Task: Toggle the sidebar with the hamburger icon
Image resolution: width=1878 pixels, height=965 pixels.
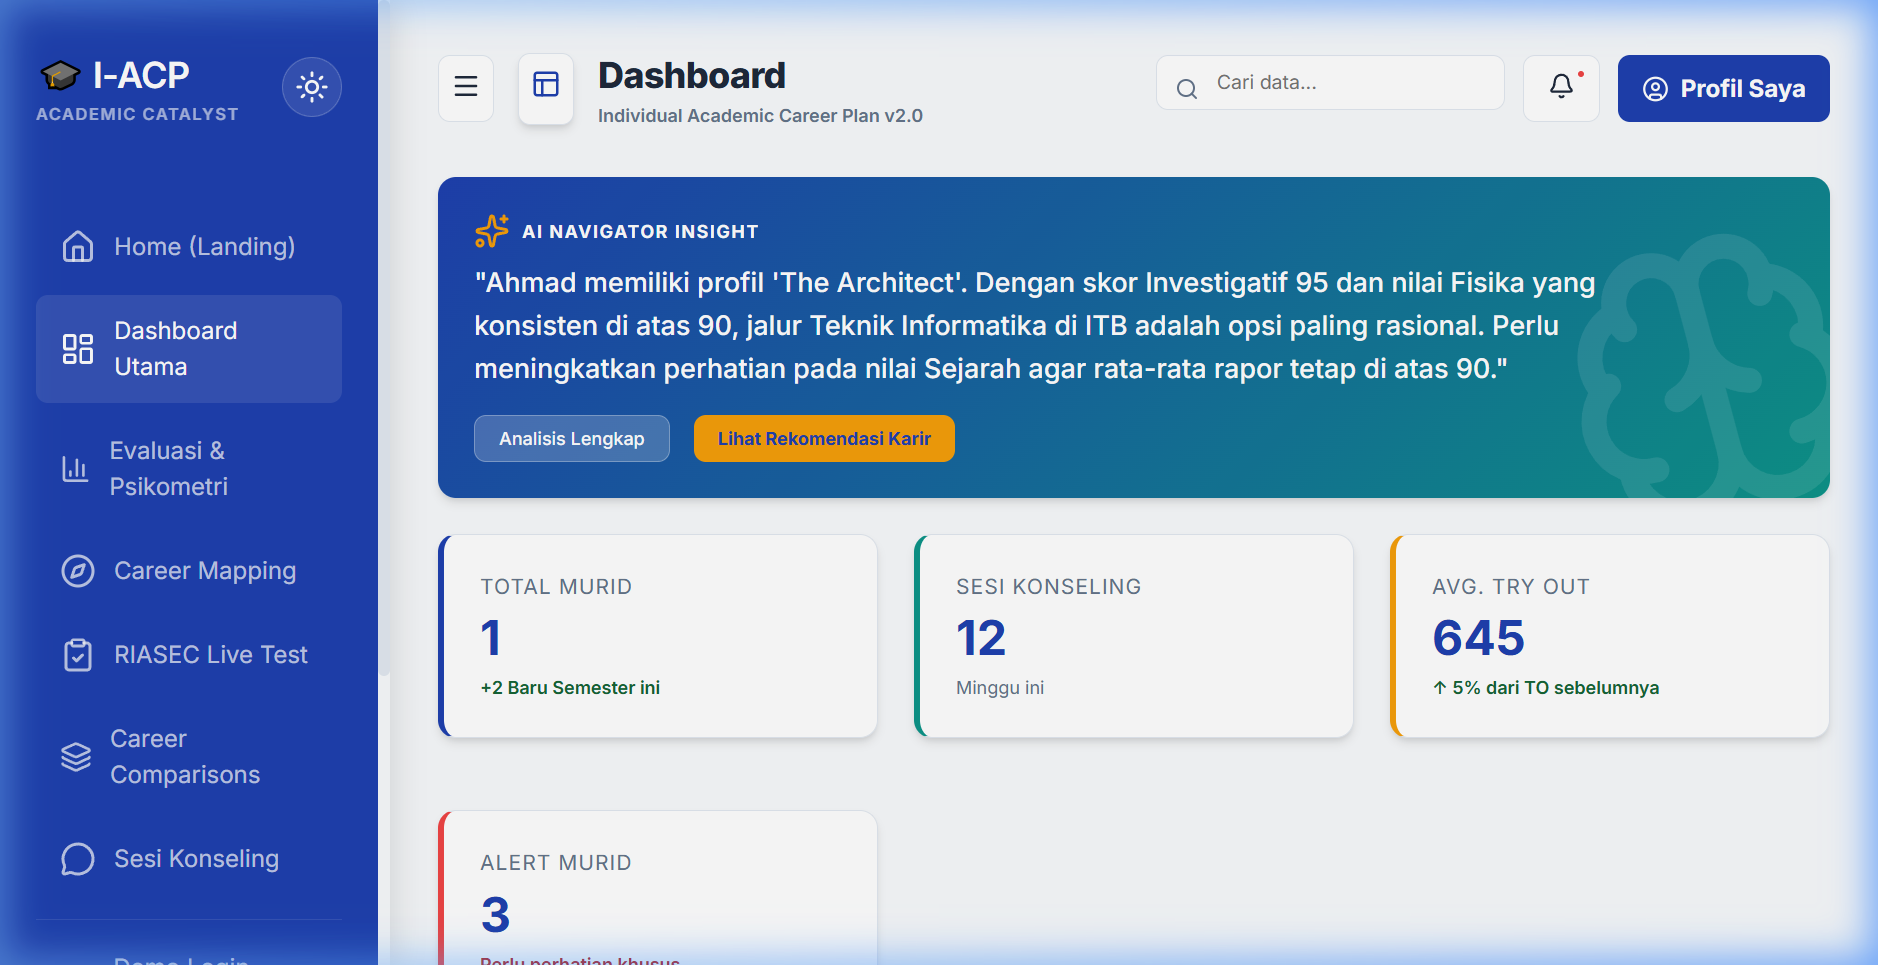Action: [x=466, y=87]
